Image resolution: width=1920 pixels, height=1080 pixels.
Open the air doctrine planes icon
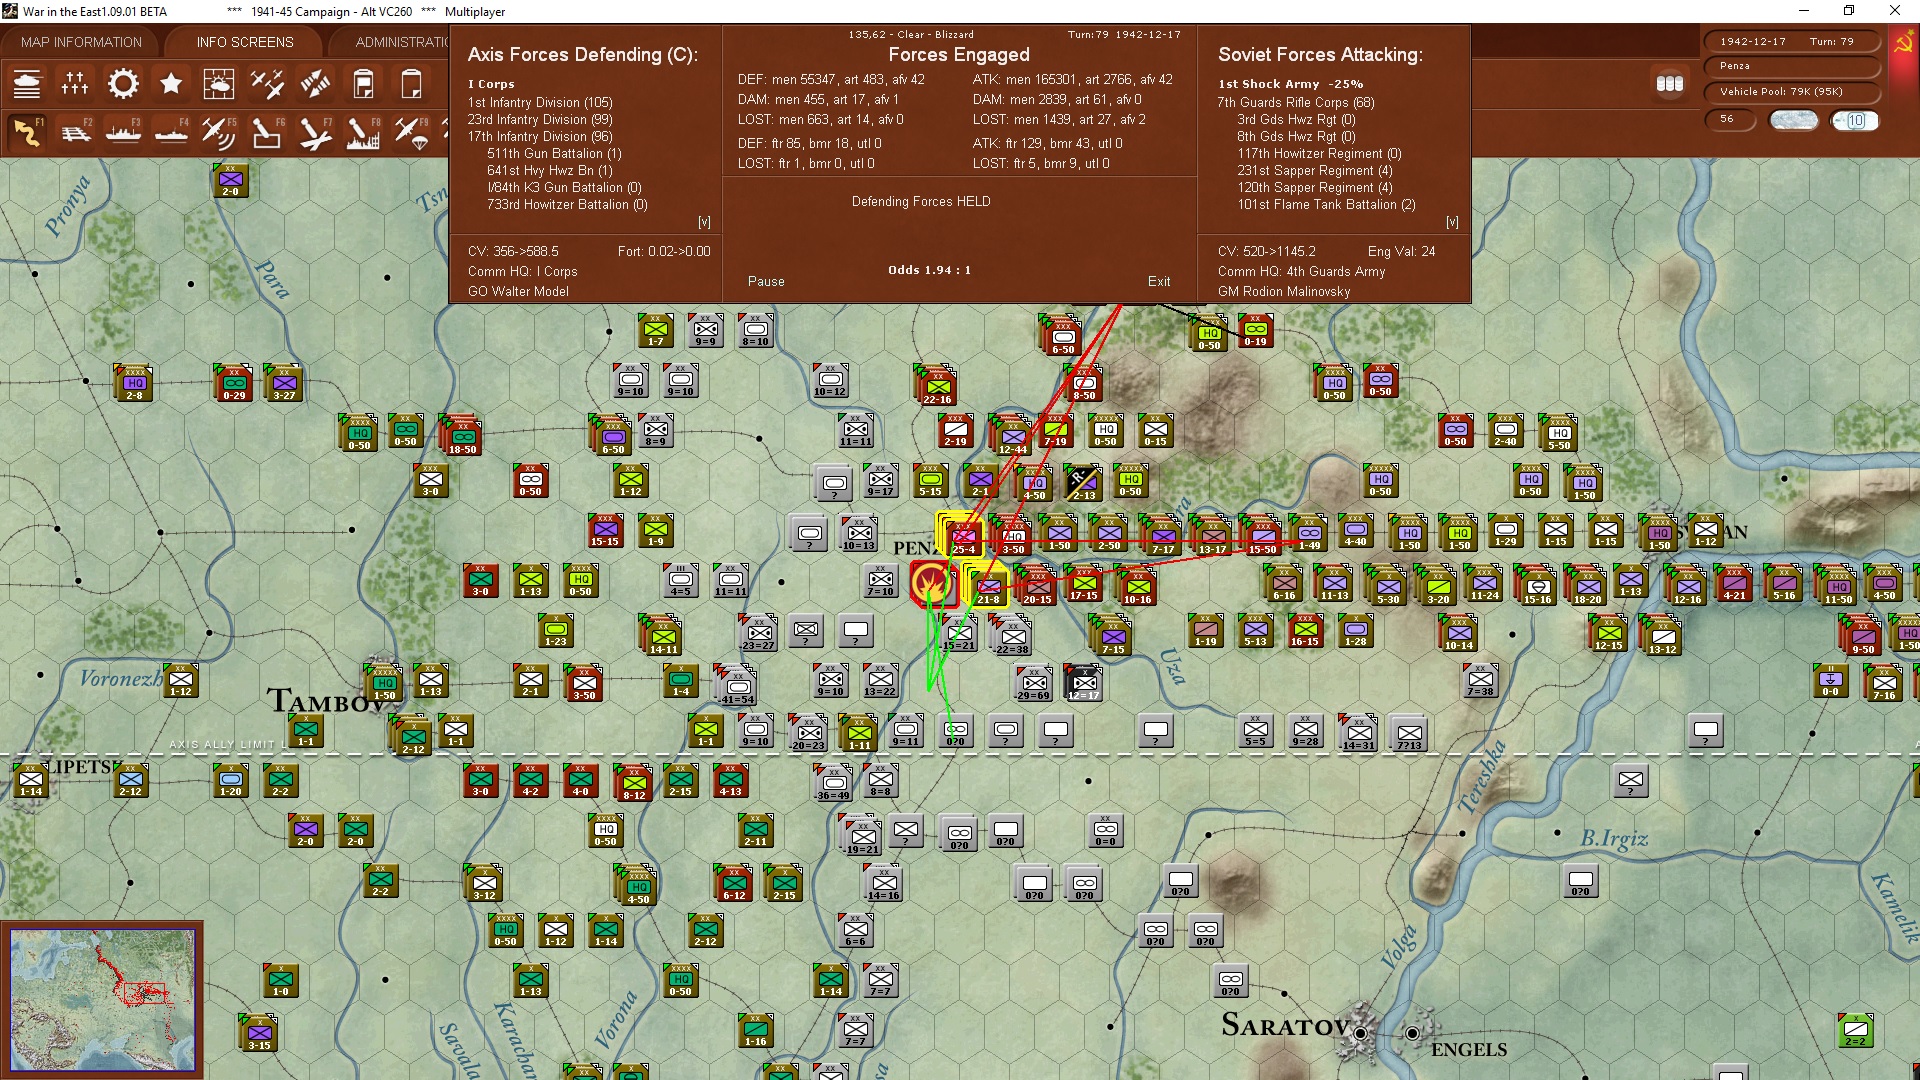coord(267,84)
